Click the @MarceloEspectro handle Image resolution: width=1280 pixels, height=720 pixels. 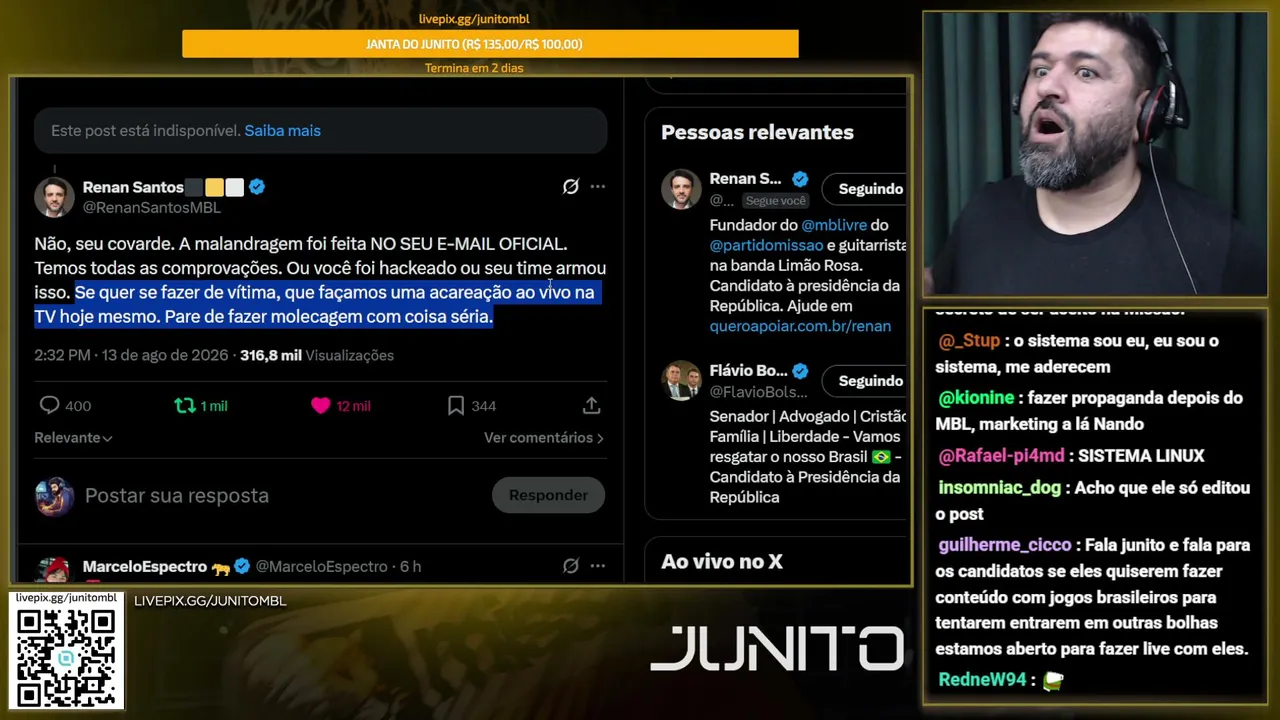click(321, 566)
